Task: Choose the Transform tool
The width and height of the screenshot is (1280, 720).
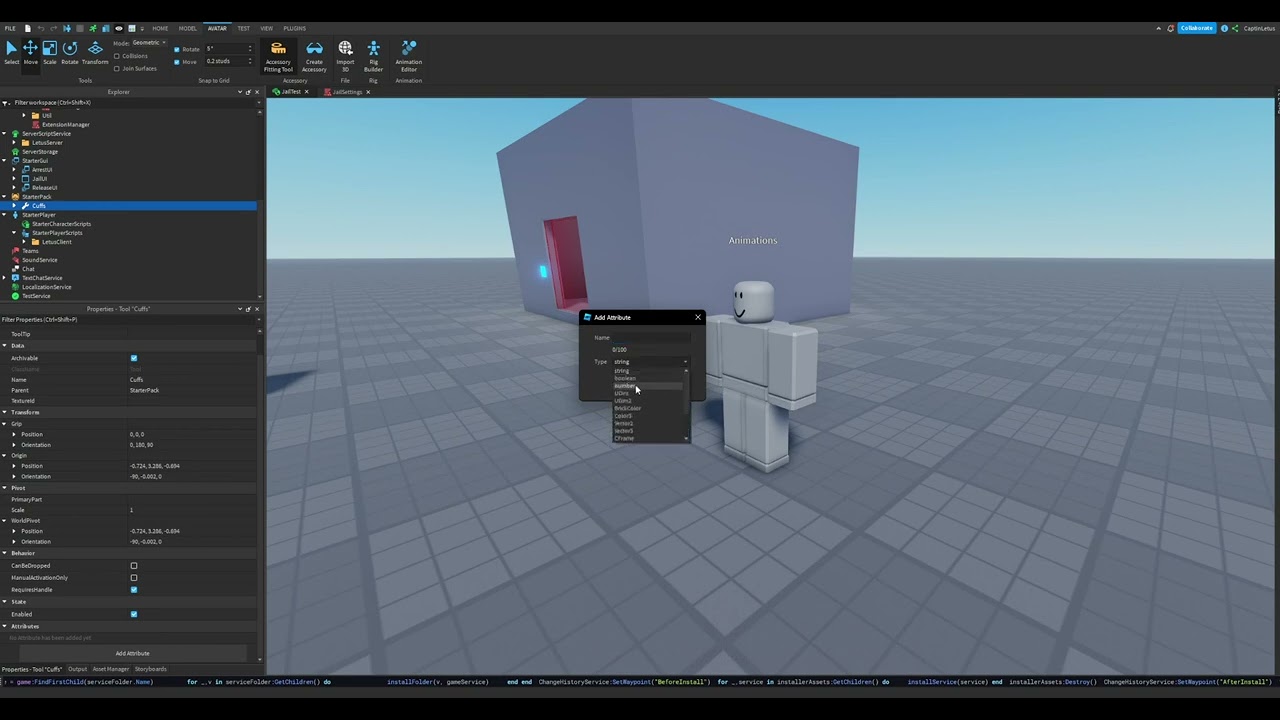Action: coord(95,52)
